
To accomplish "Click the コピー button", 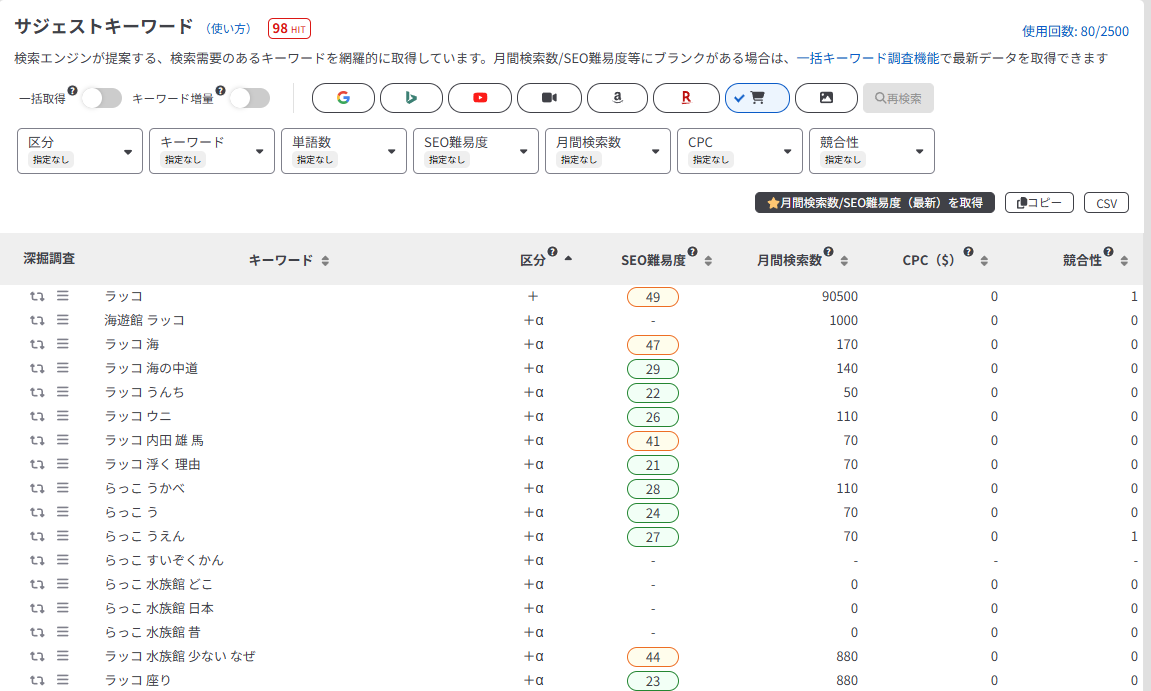I will [1039, 203].
